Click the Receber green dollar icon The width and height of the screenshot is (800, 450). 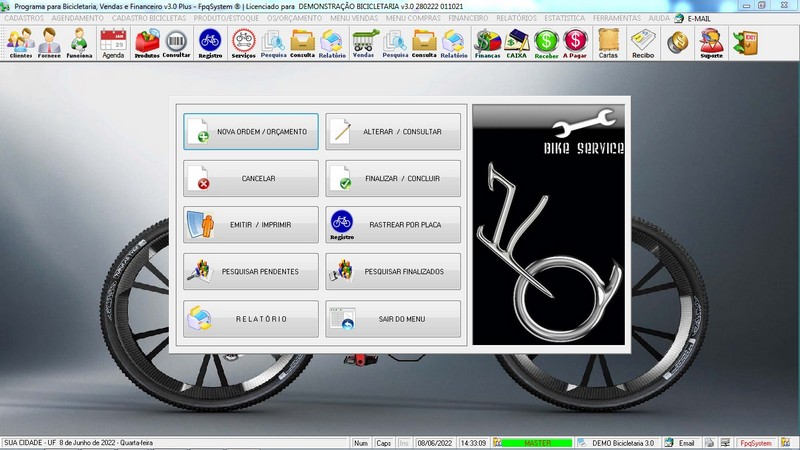pyautogui.click(x=546, y=43)
